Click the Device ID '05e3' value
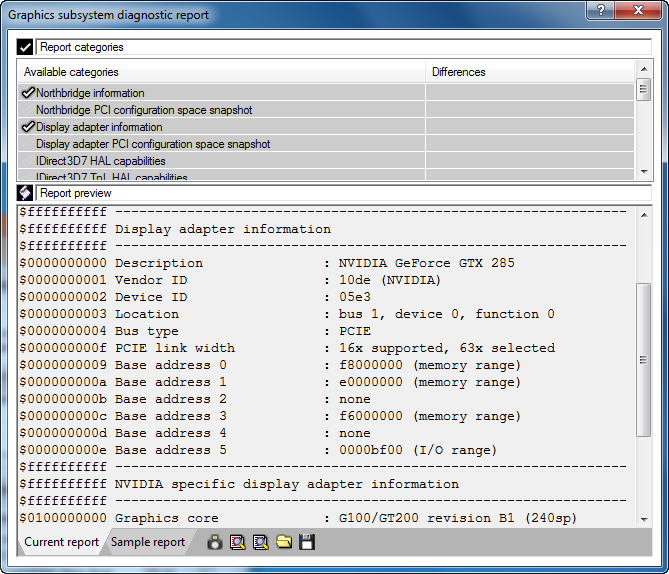This screenshot has width=669, height=574. [x=355, y=297]
